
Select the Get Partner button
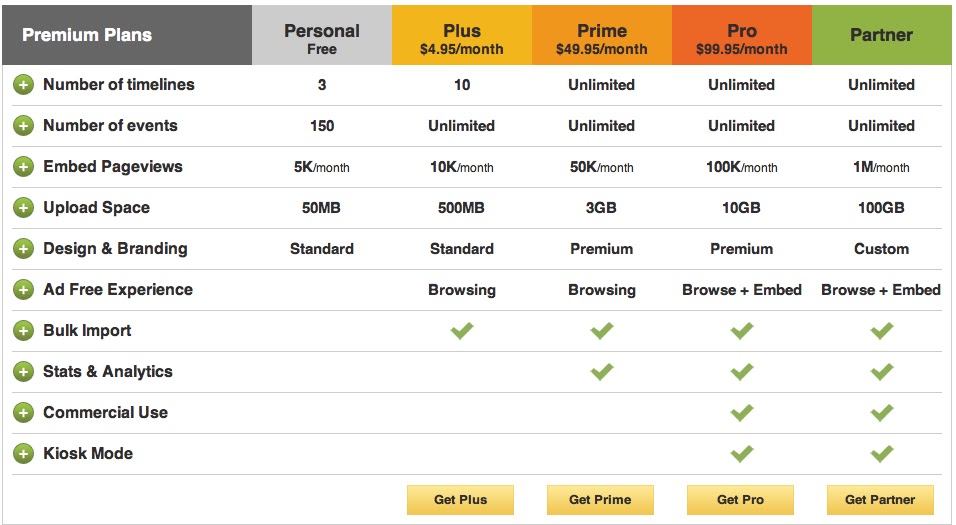point(880,500)
